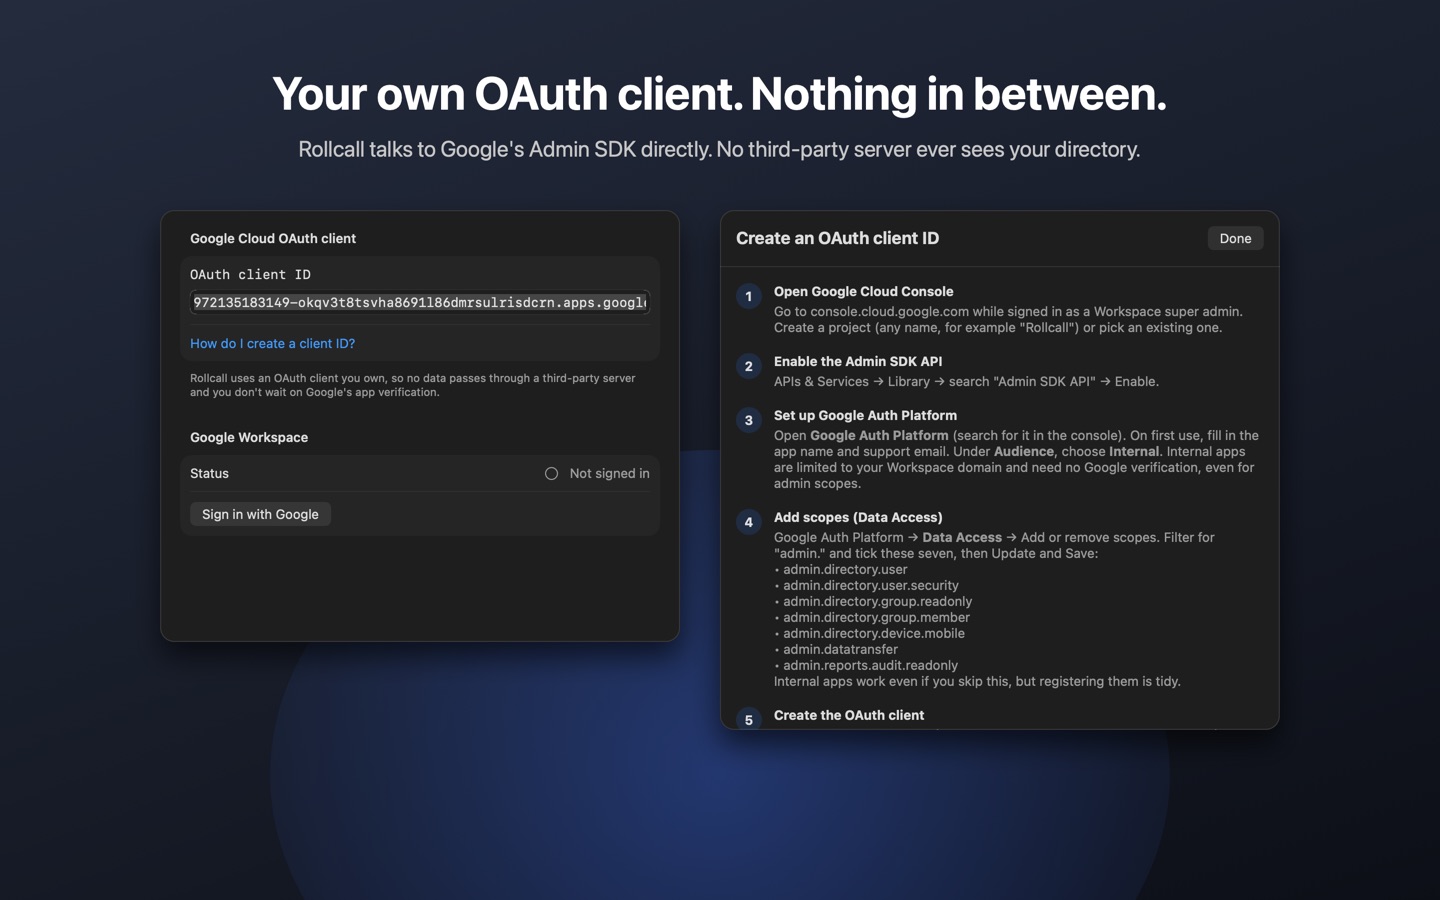Open "How do I create a client ID?" link
Image resolution: width=1440 pixels, height=900 pixels.
pos(272,343)
